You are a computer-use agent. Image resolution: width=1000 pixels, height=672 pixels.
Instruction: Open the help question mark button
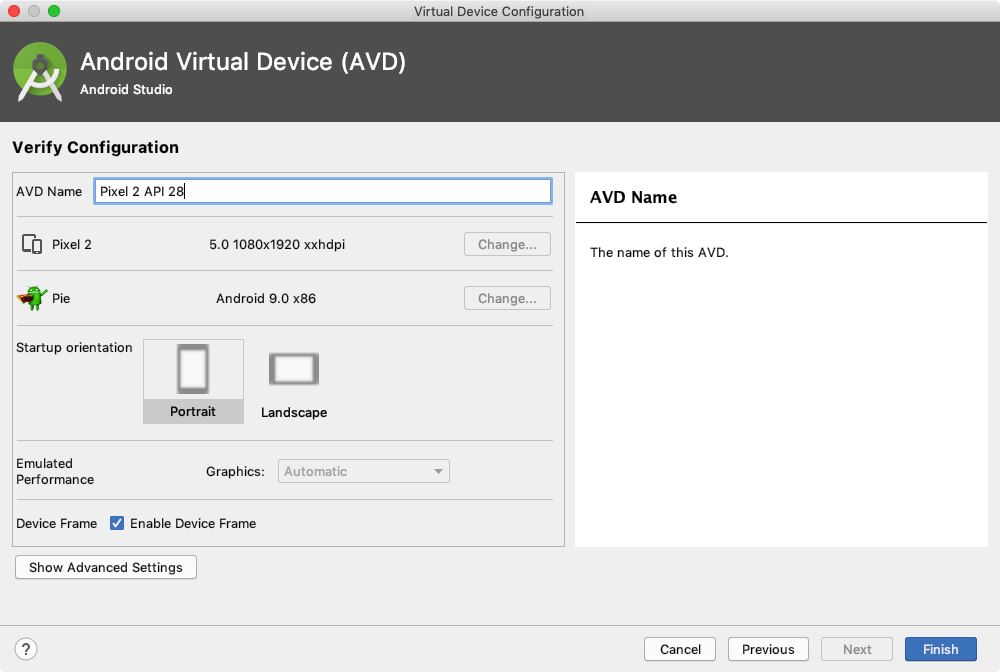point(26,649)
